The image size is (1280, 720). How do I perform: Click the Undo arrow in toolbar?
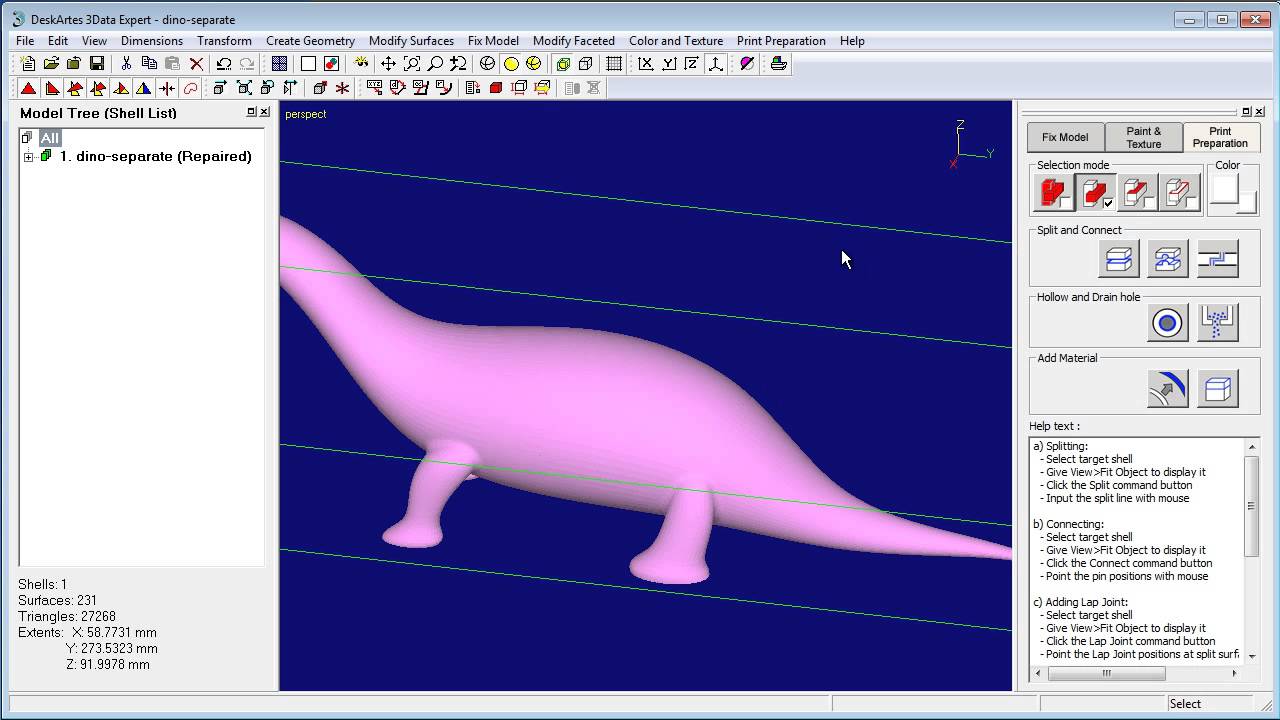coord(224,64)
